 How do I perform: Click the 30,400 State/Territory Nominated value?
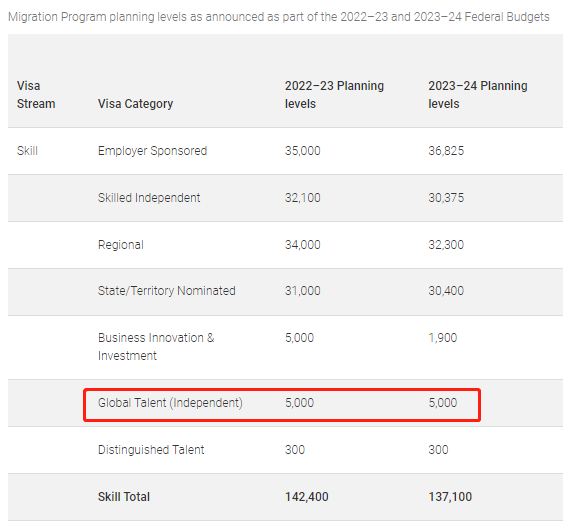[x=446, y=291]
